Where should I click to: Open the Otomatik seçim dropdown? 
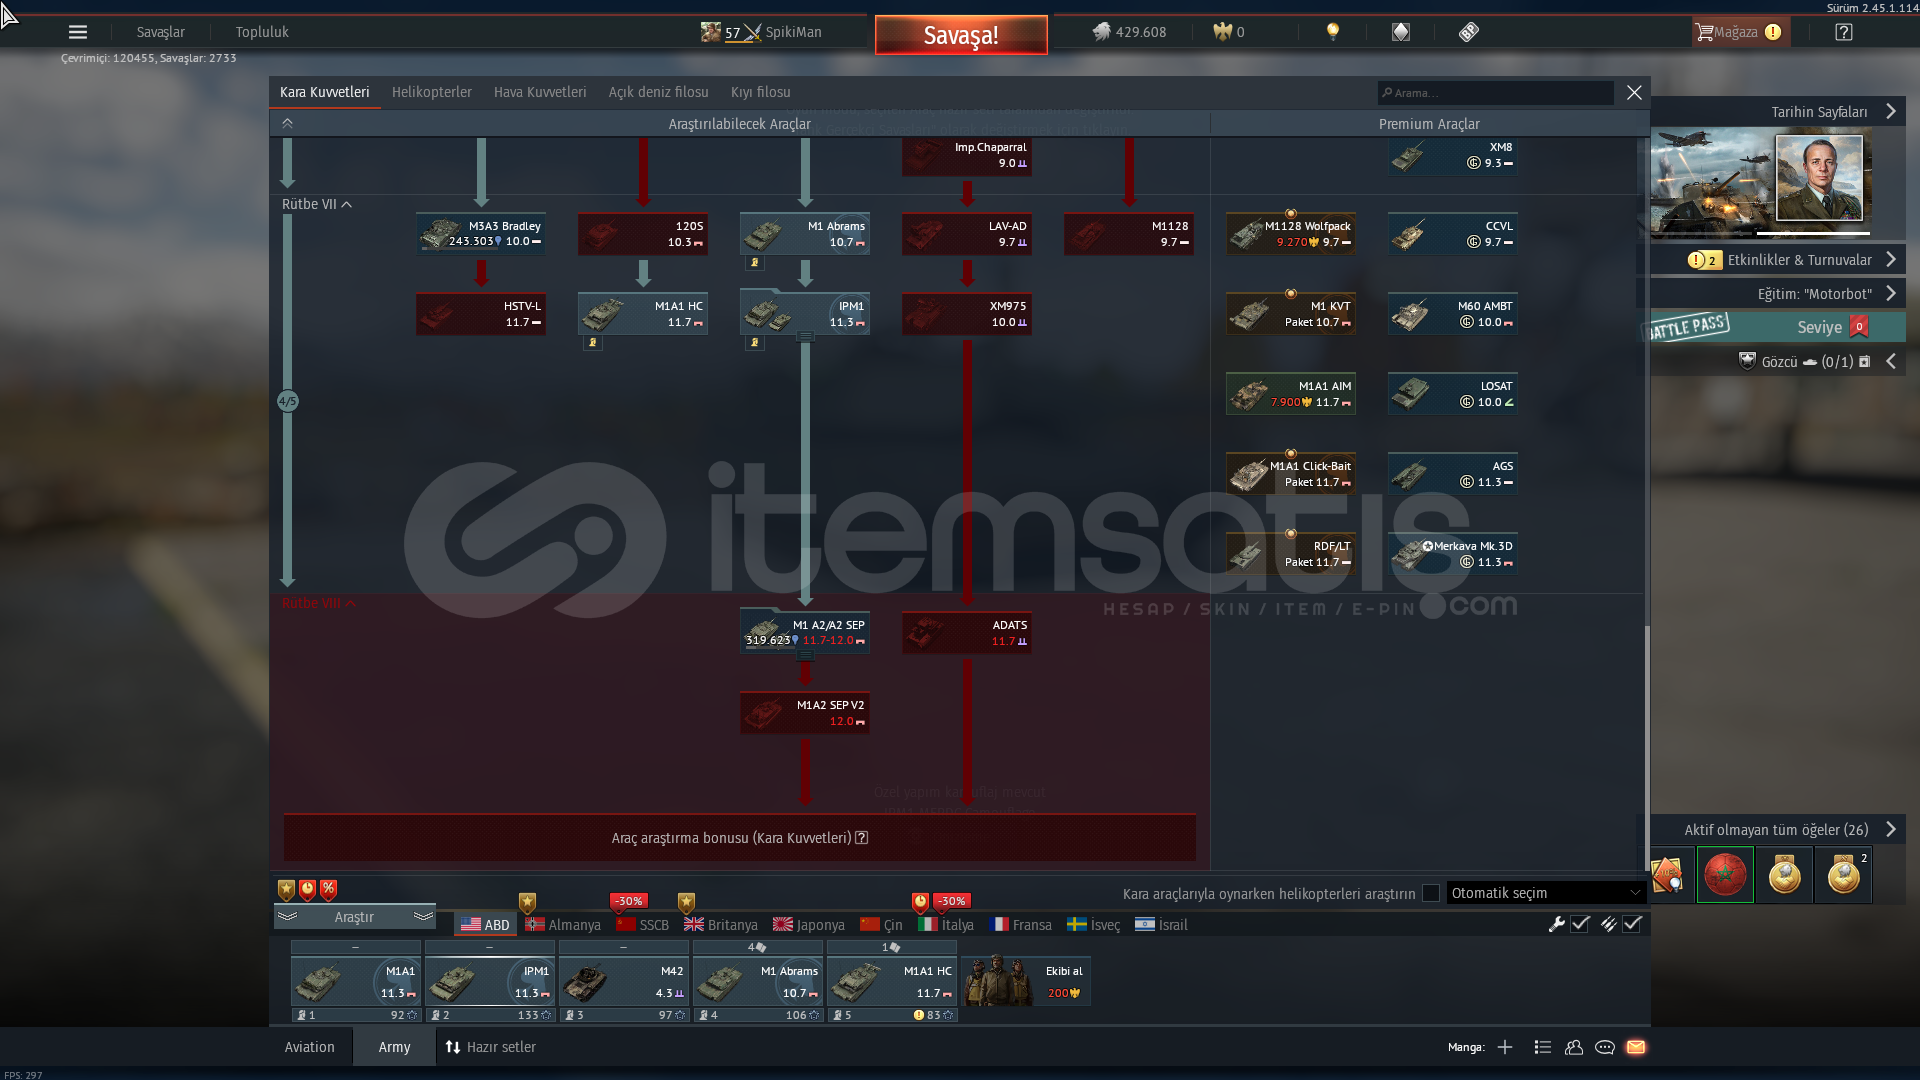click(1545, 893)
